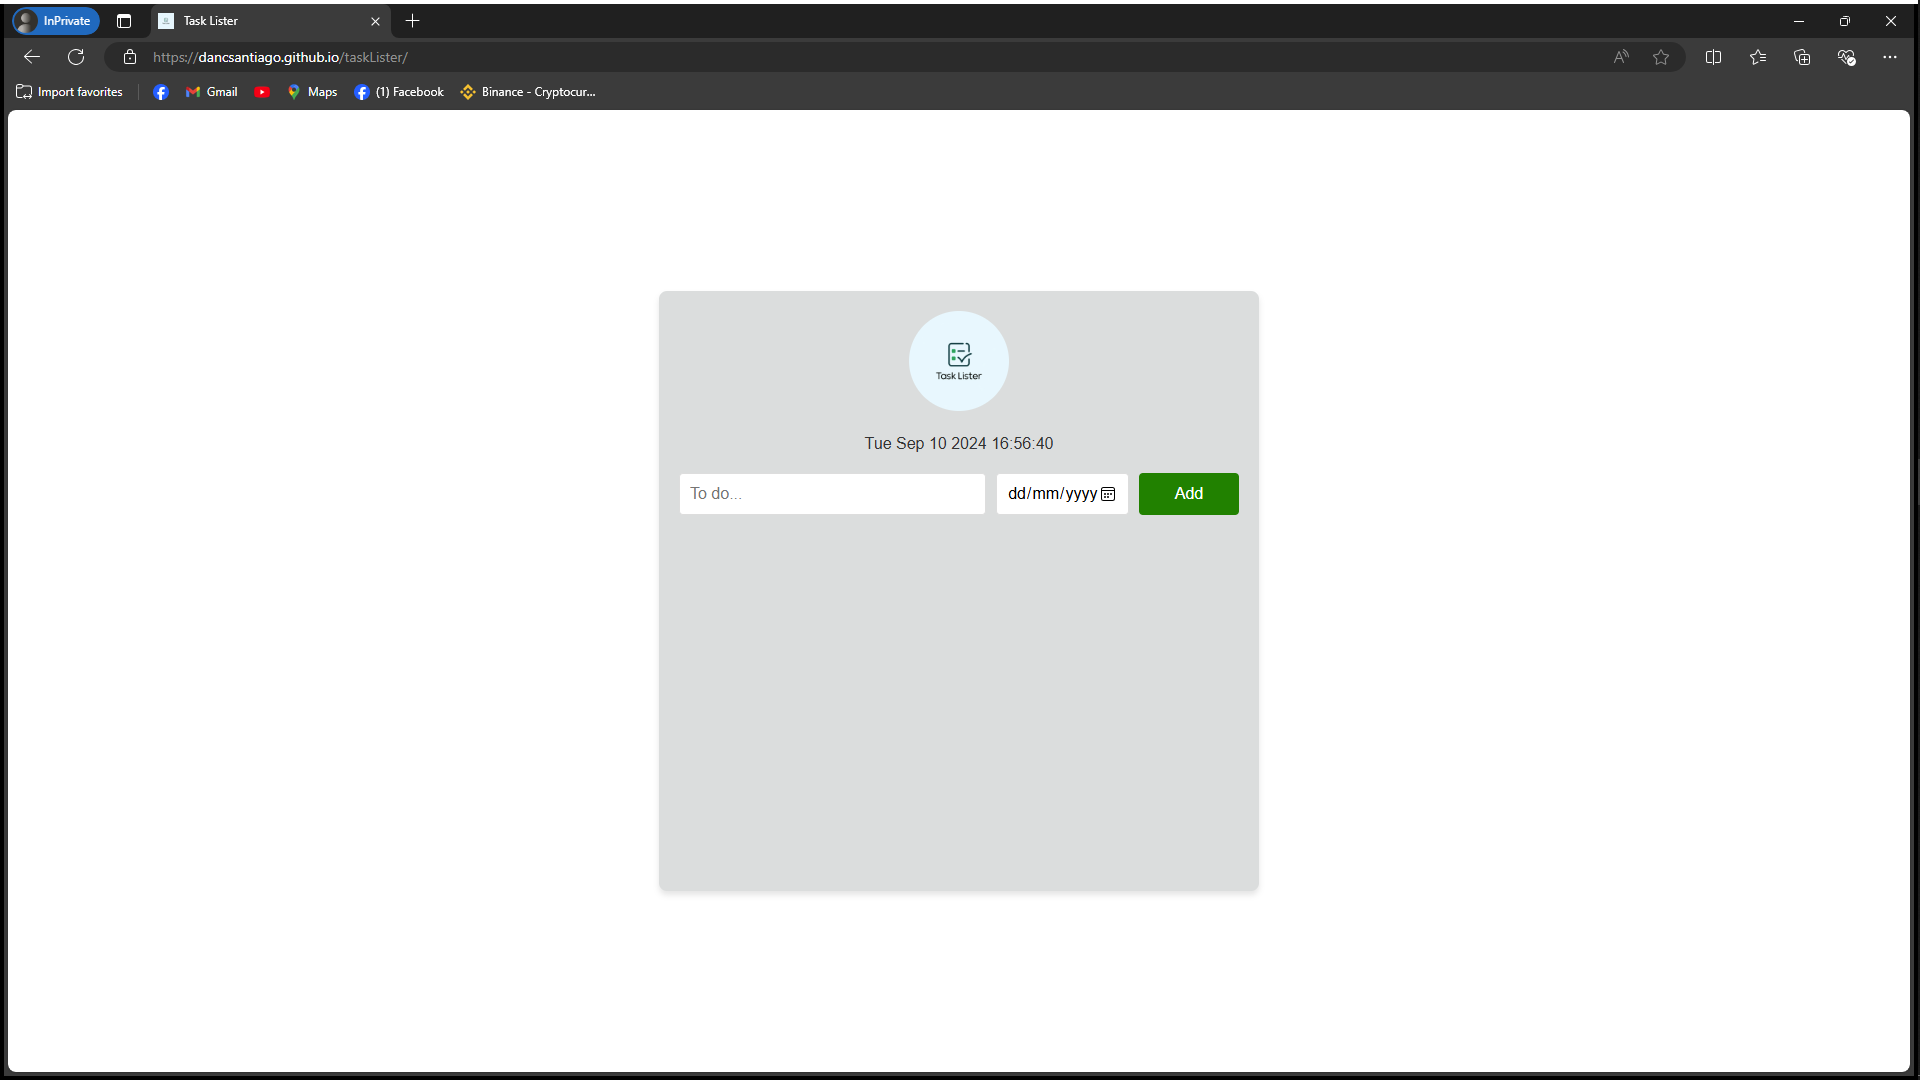Open Gmail bookmark link
Viewport: 1920px width, 1080px height.
(x=212, y=92)
